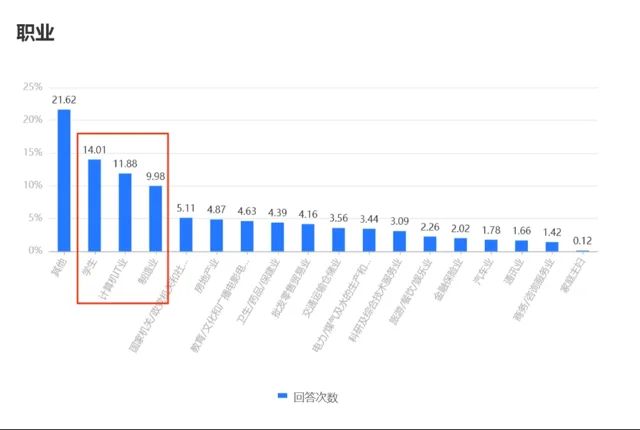Image resolution: width=640 pixels, height=430 pixels.
Task: Select the 4.16 data label
Action: pyautogui.click(x=308, y=215)
